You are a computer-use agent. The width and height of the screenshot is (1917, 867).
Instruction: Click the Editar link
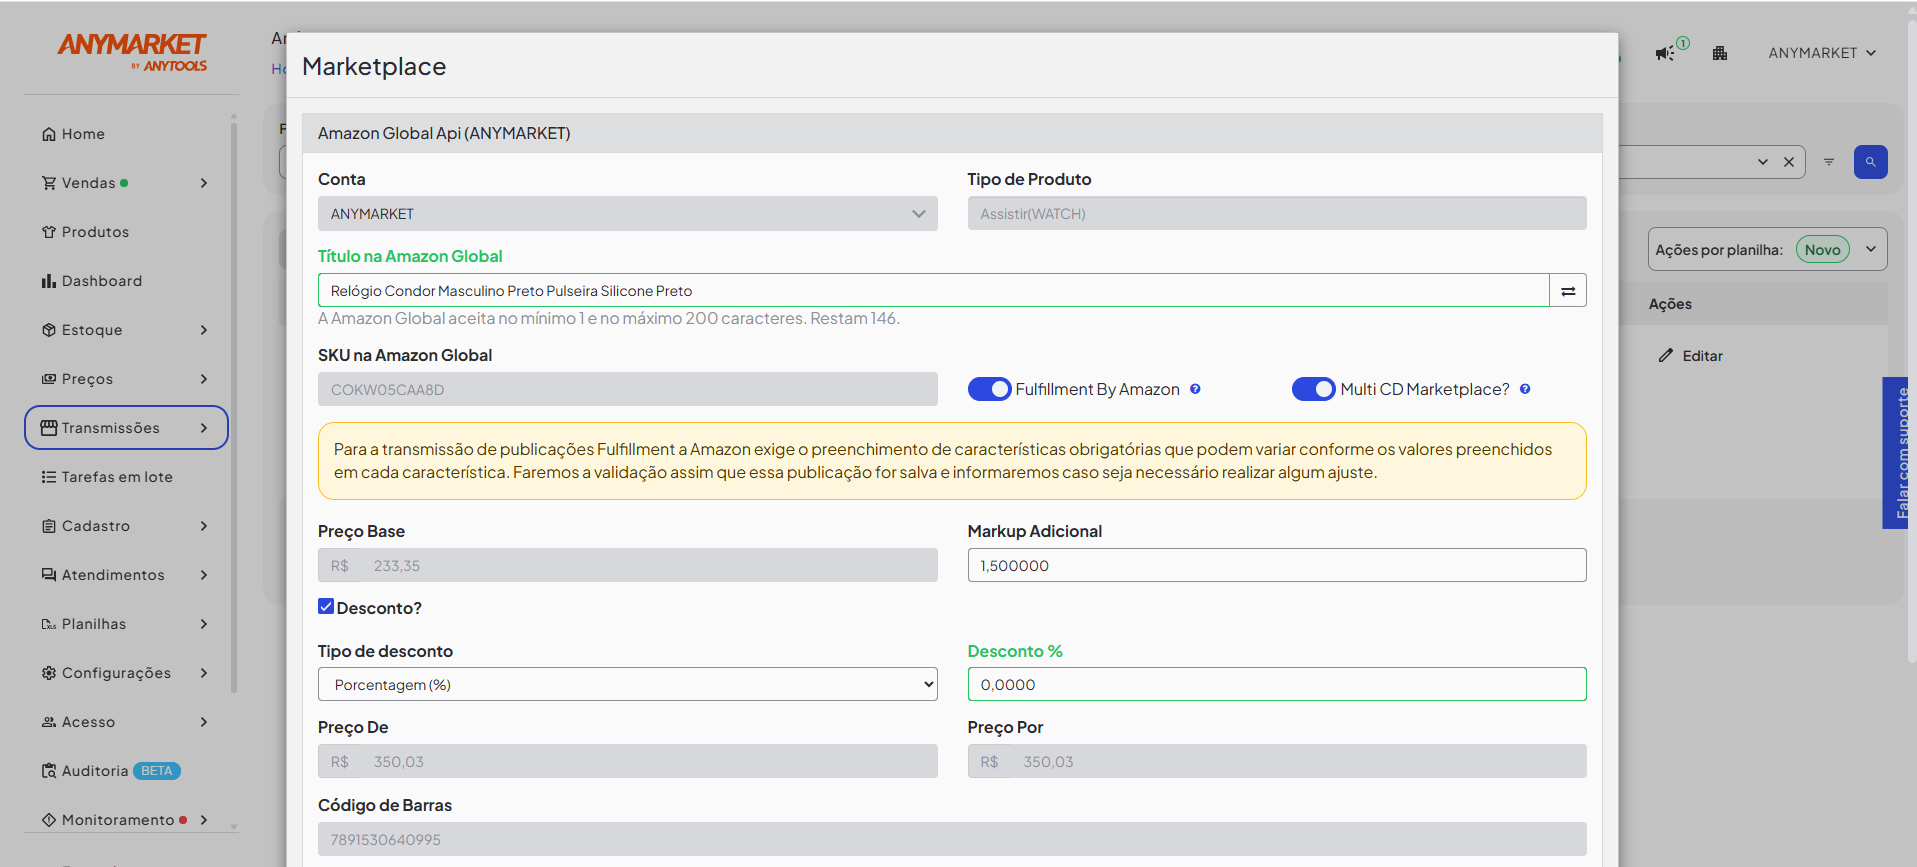click(1702, 356)
